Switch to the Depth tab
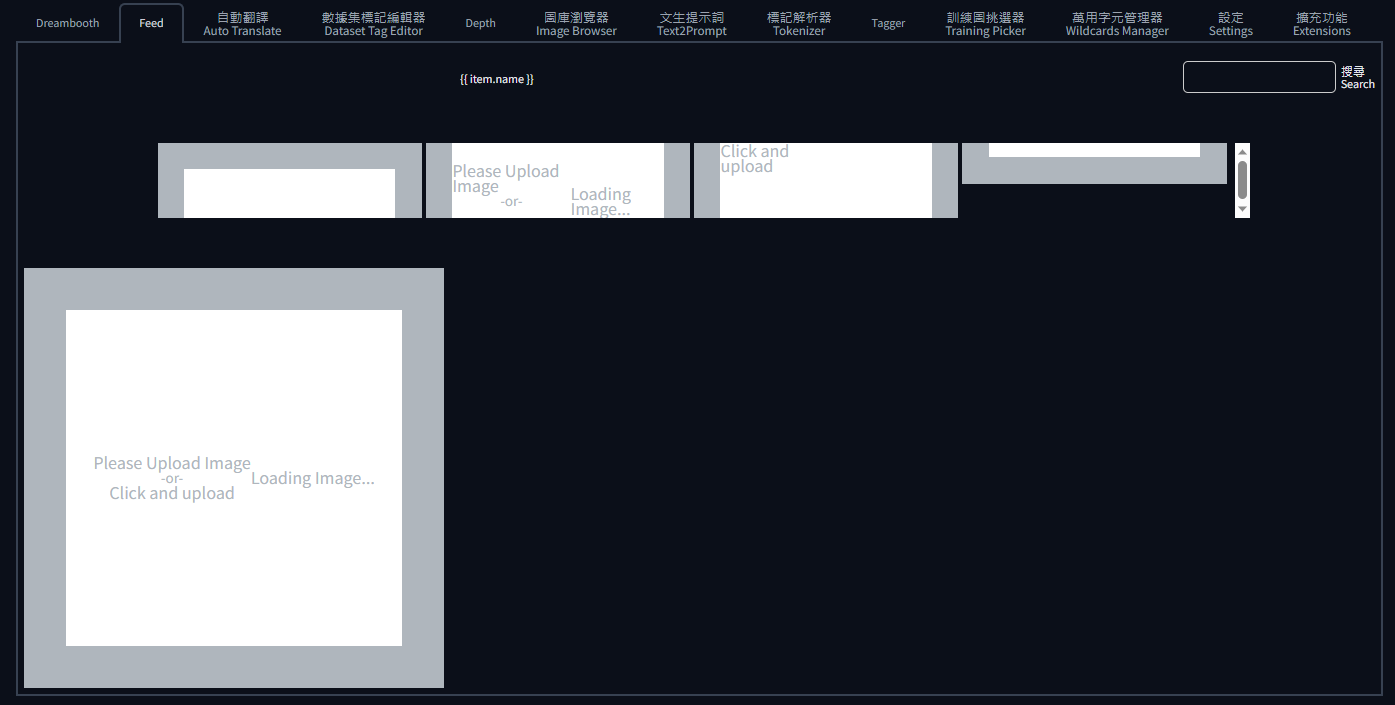The height and width of the screenshot is (705, 1395). click(x=480, y=22)
